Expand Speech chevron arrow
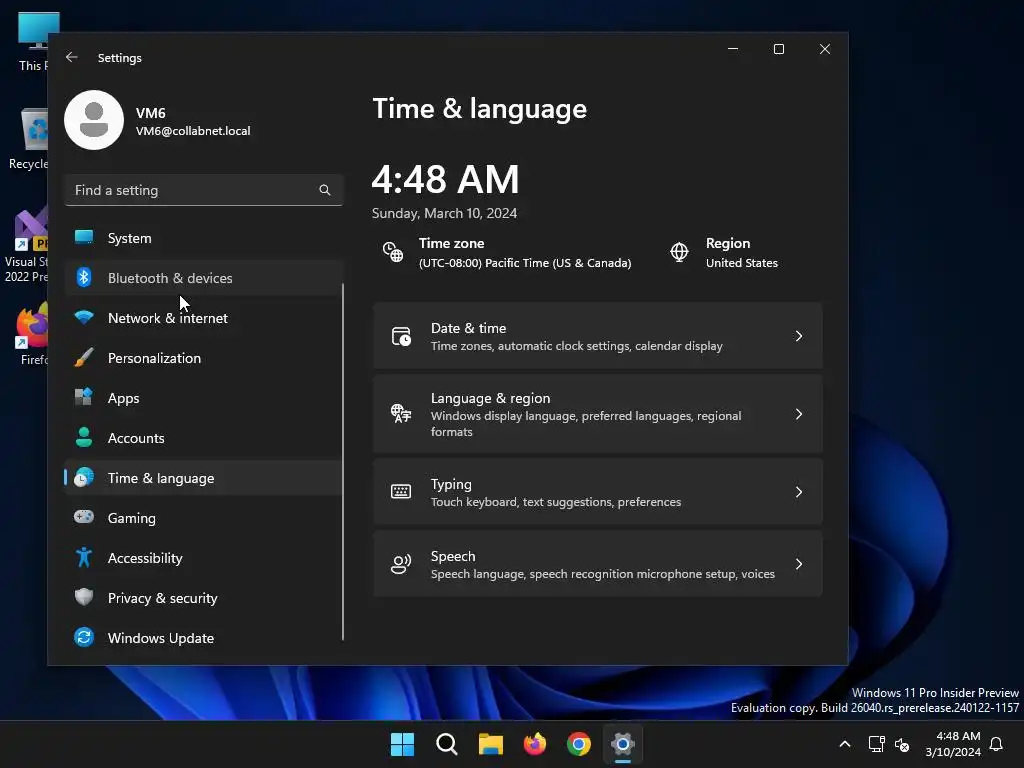This screenshot has height=768, width=1024. (799, 564)
